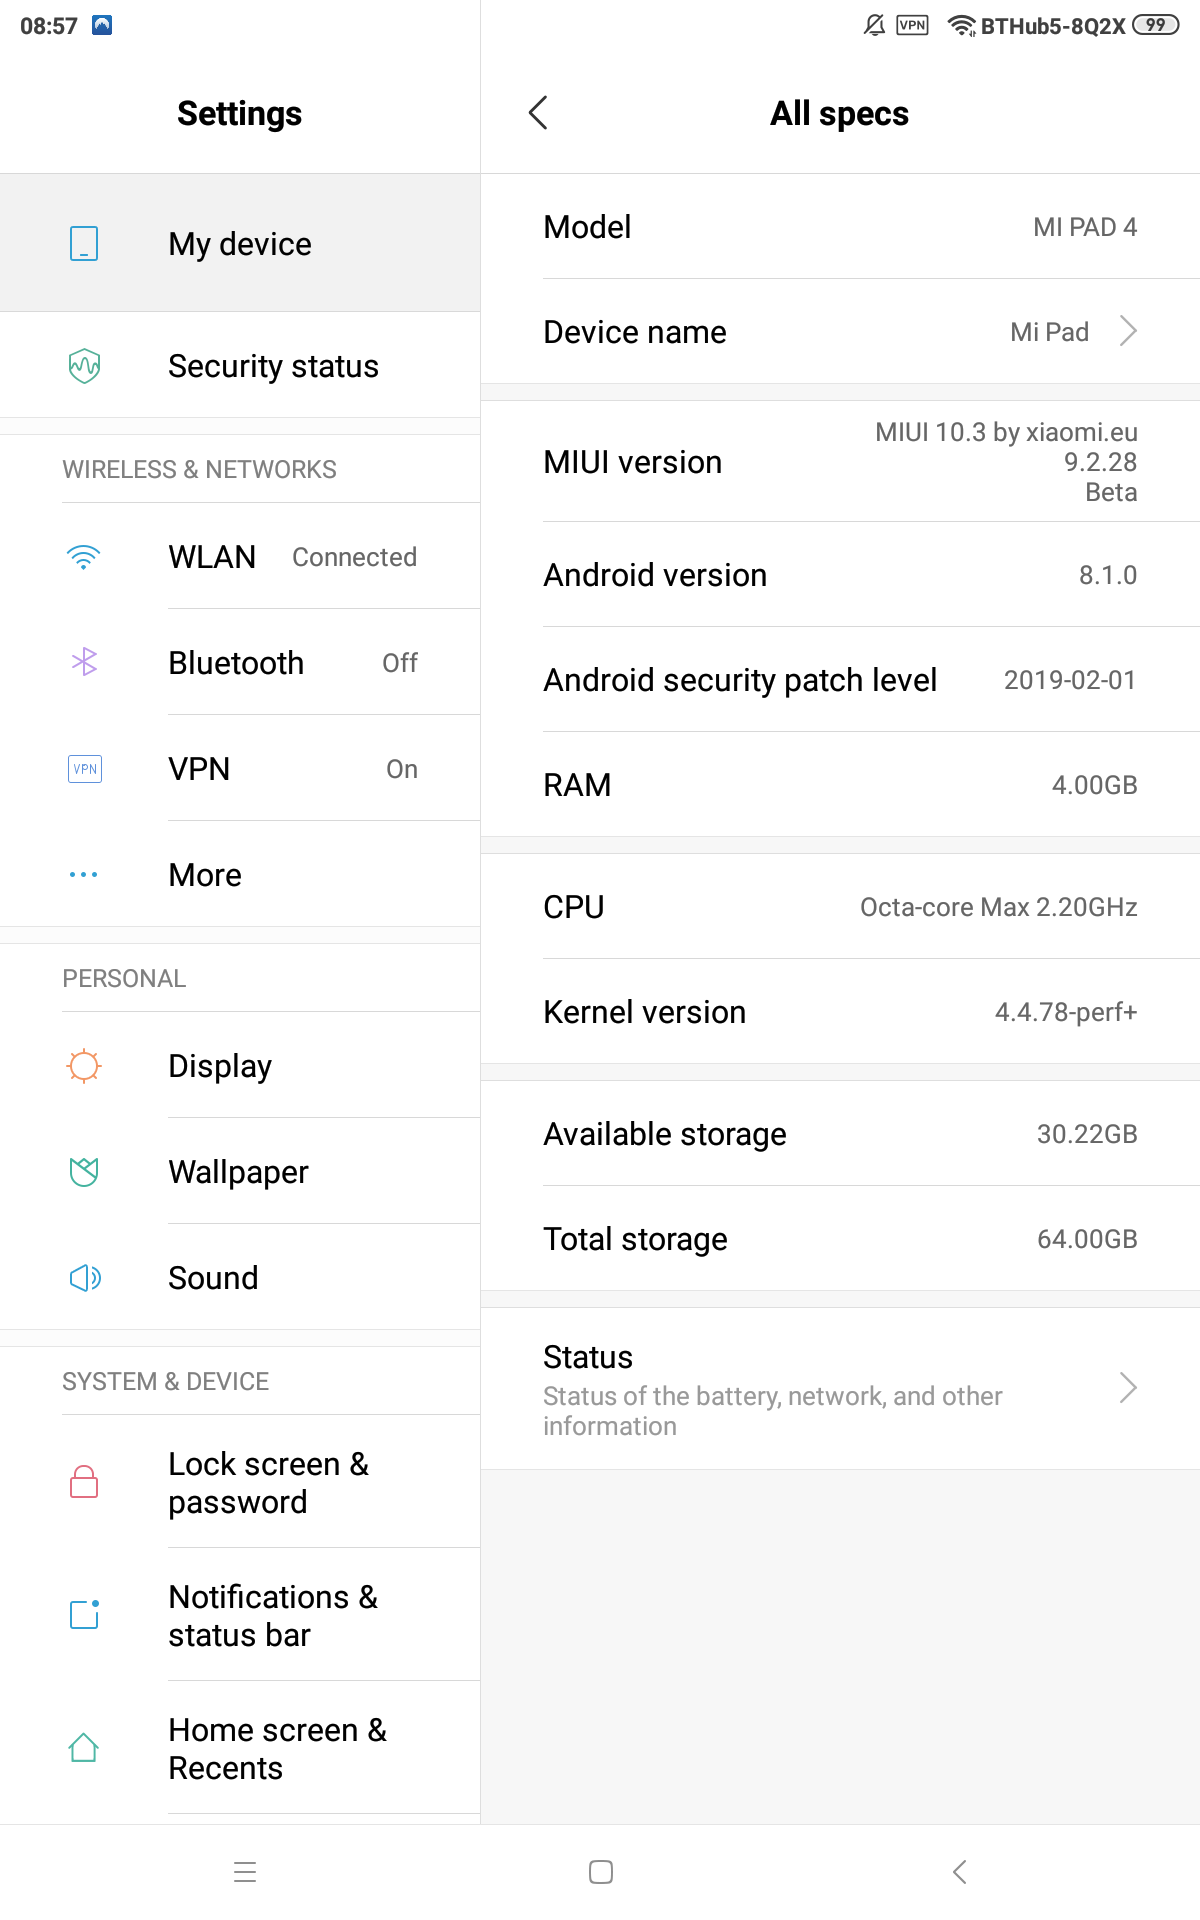Open Security status settings
This screenshot has width=1200, height=1920.
[240, 365]
